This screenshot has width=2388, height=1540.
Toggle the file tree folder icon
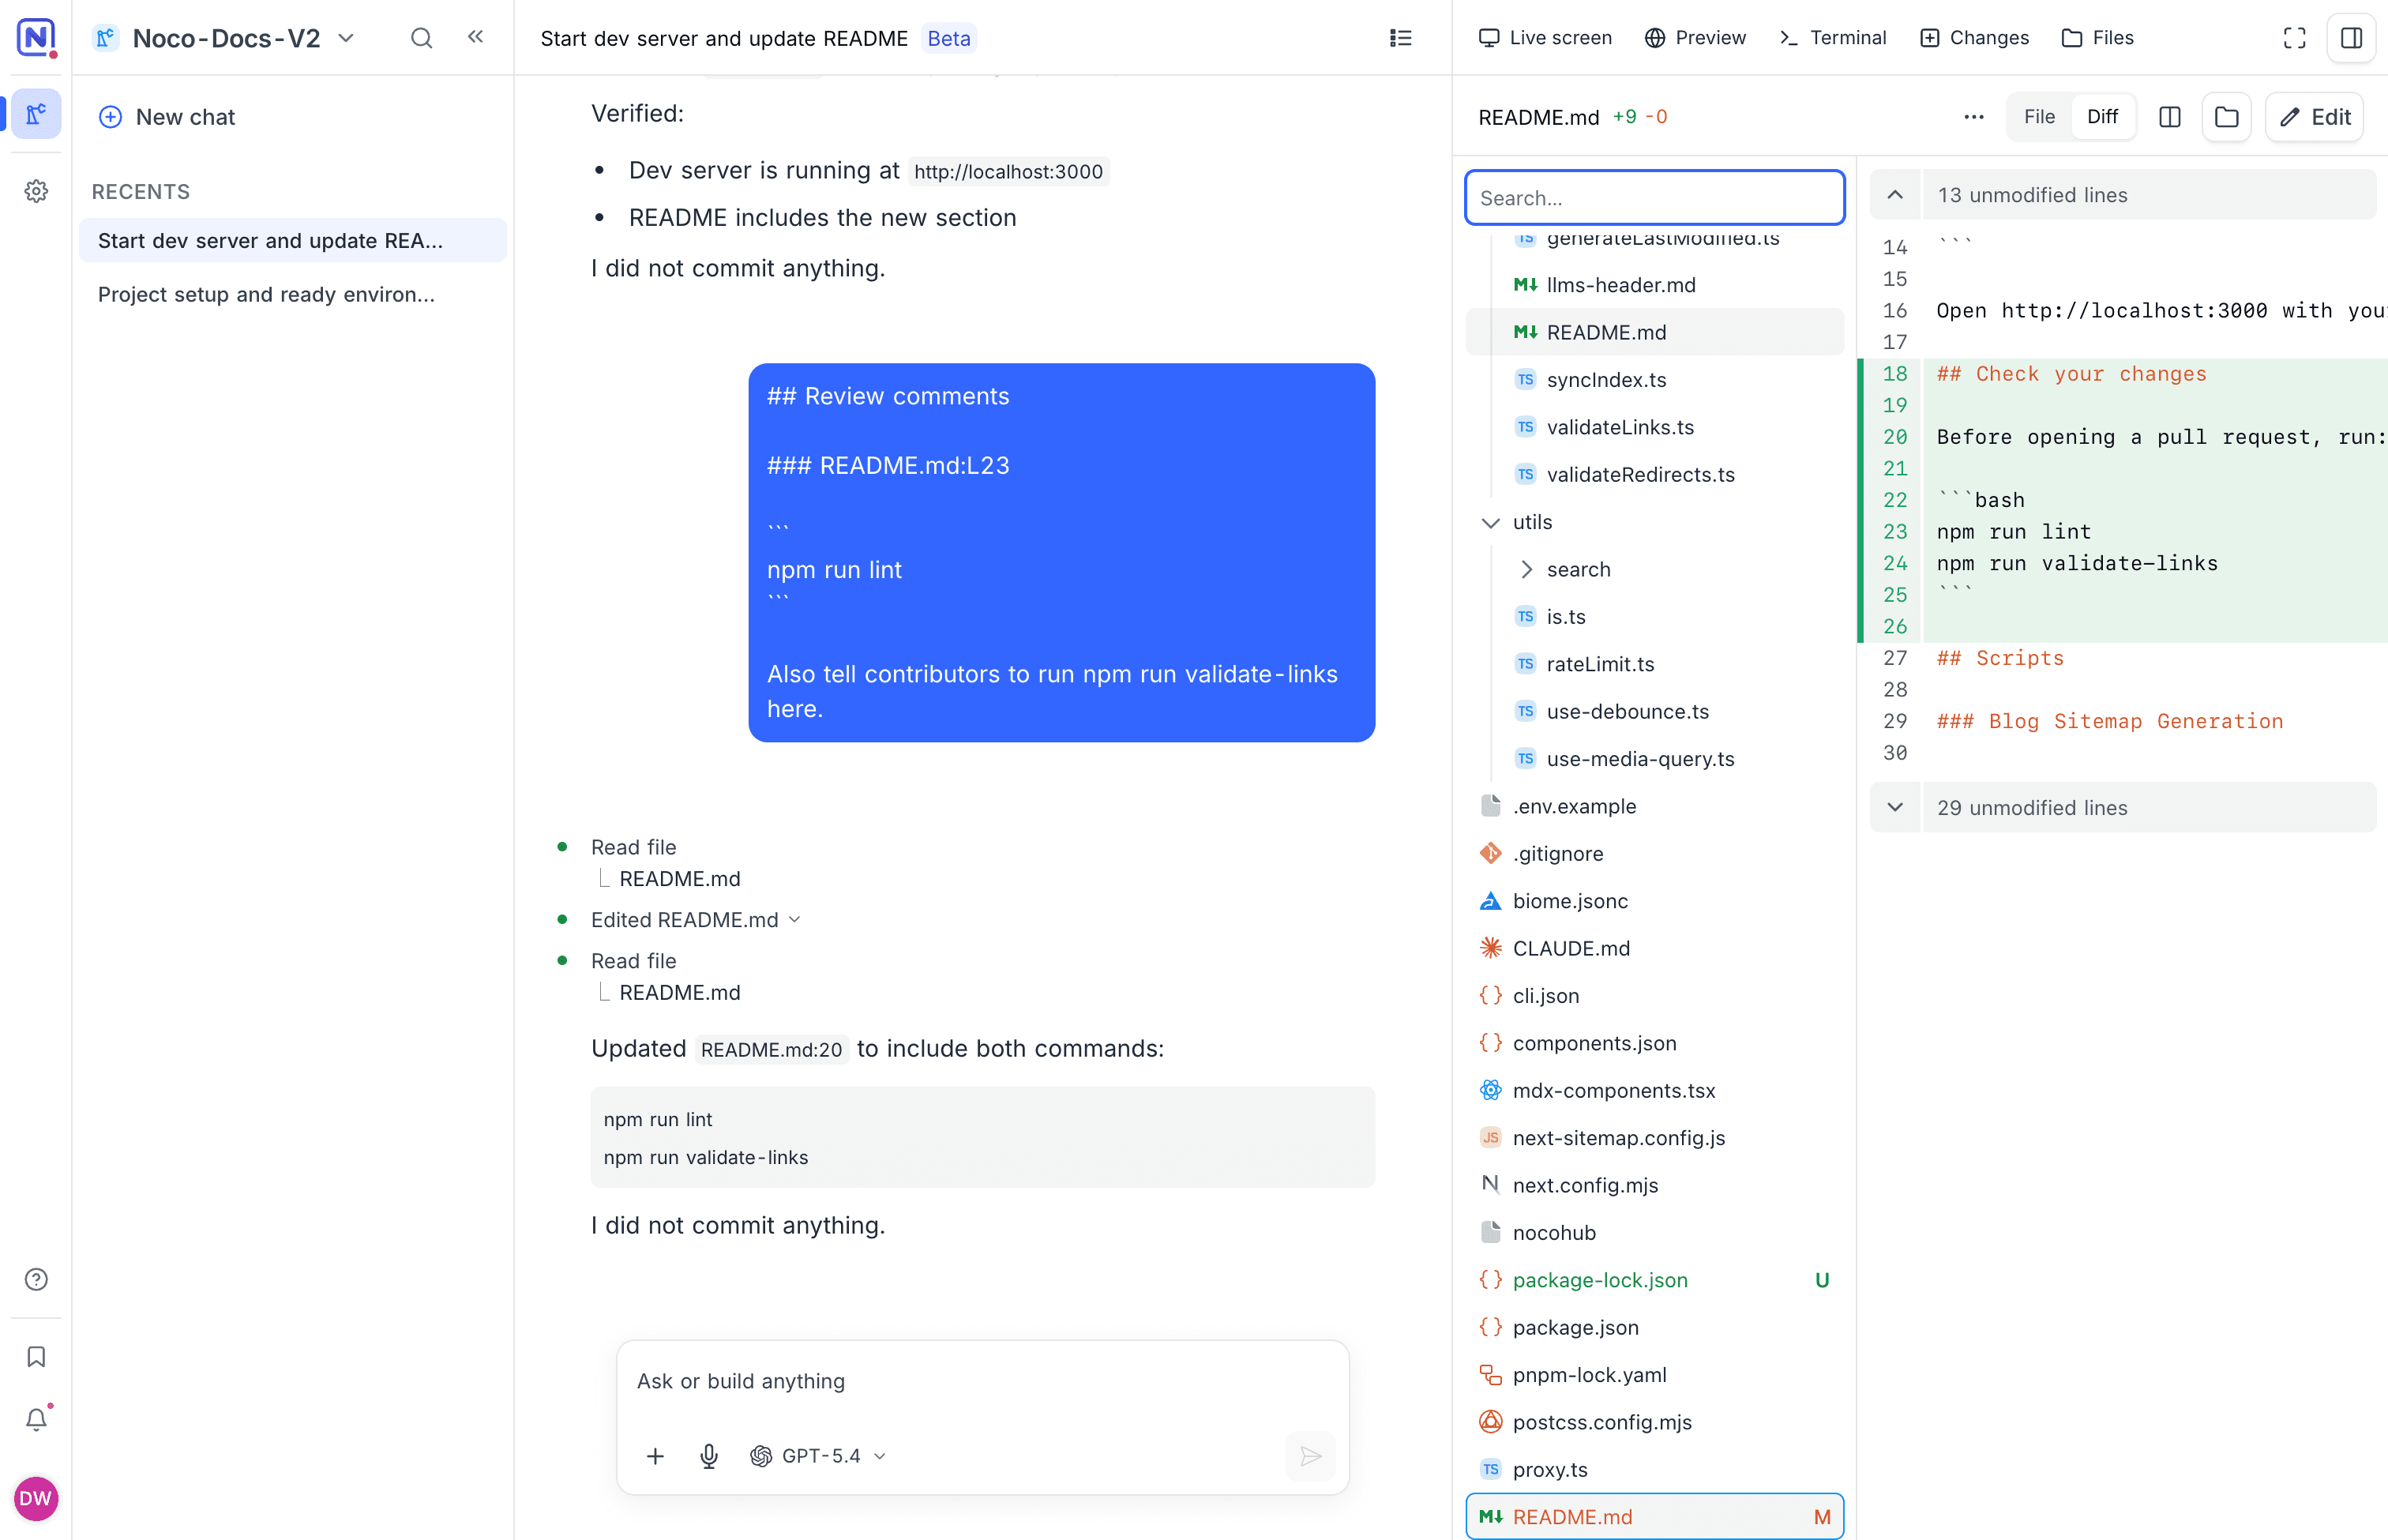(2226, 117)
